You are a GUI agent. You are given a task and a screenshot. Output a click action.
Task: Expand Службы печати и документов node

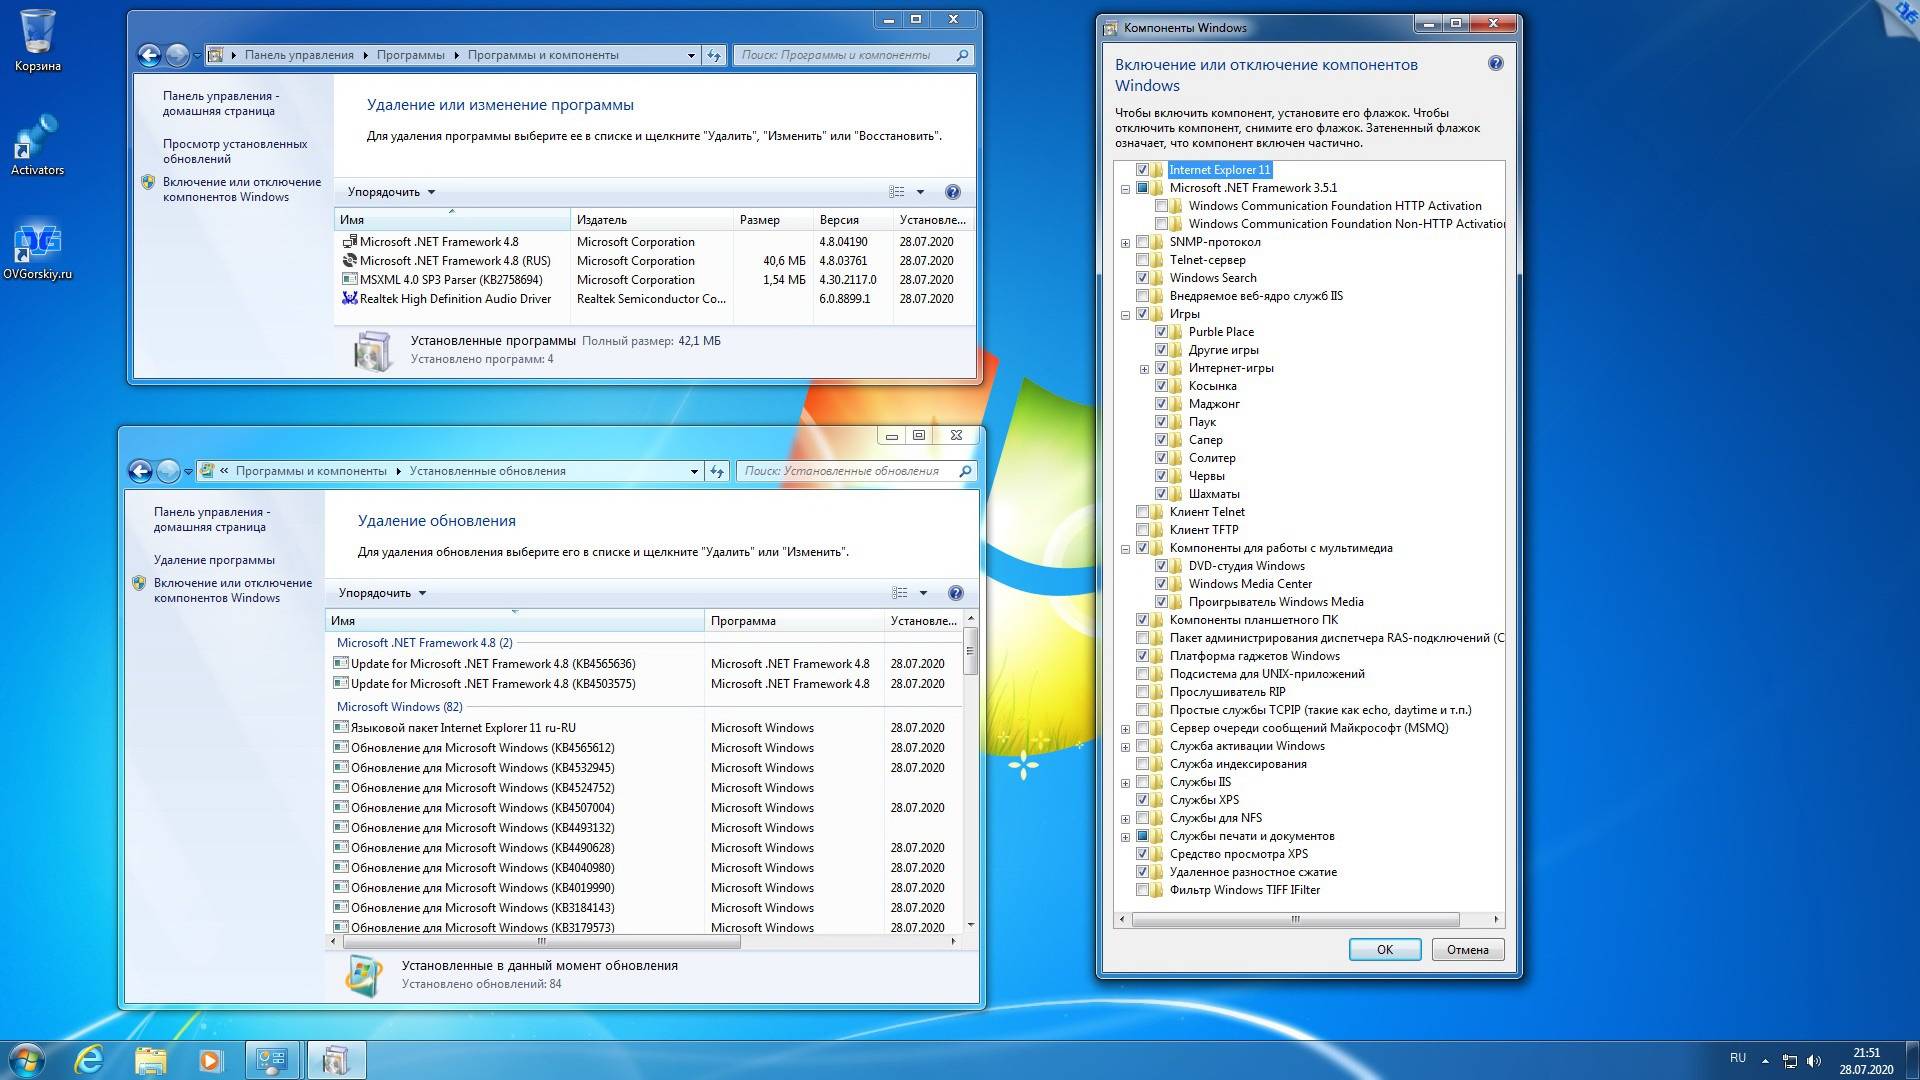point(1125,837)
